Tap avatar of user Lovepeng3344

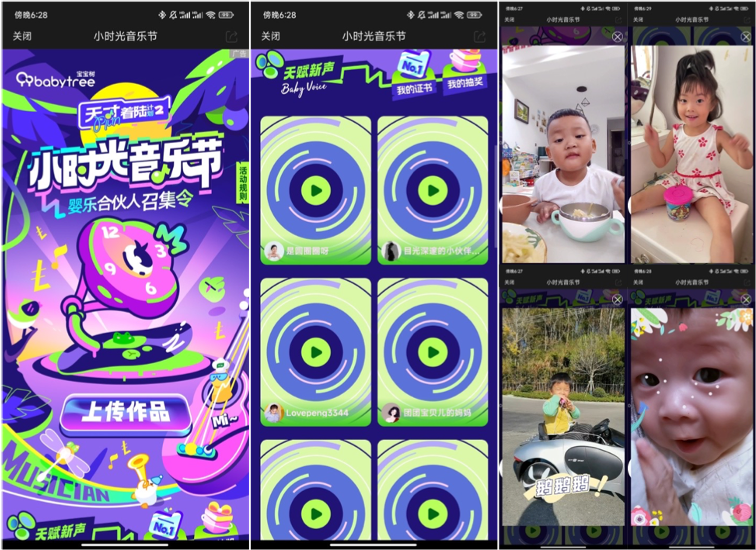pyautogui.click(x=274, y=413)
